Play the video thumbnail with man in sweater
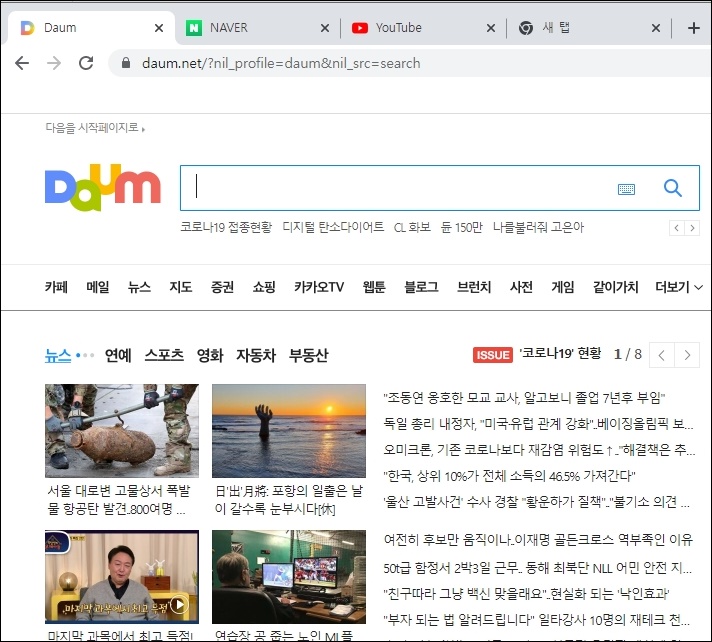Screen dimensions: 712x642 tap(122, 577)
